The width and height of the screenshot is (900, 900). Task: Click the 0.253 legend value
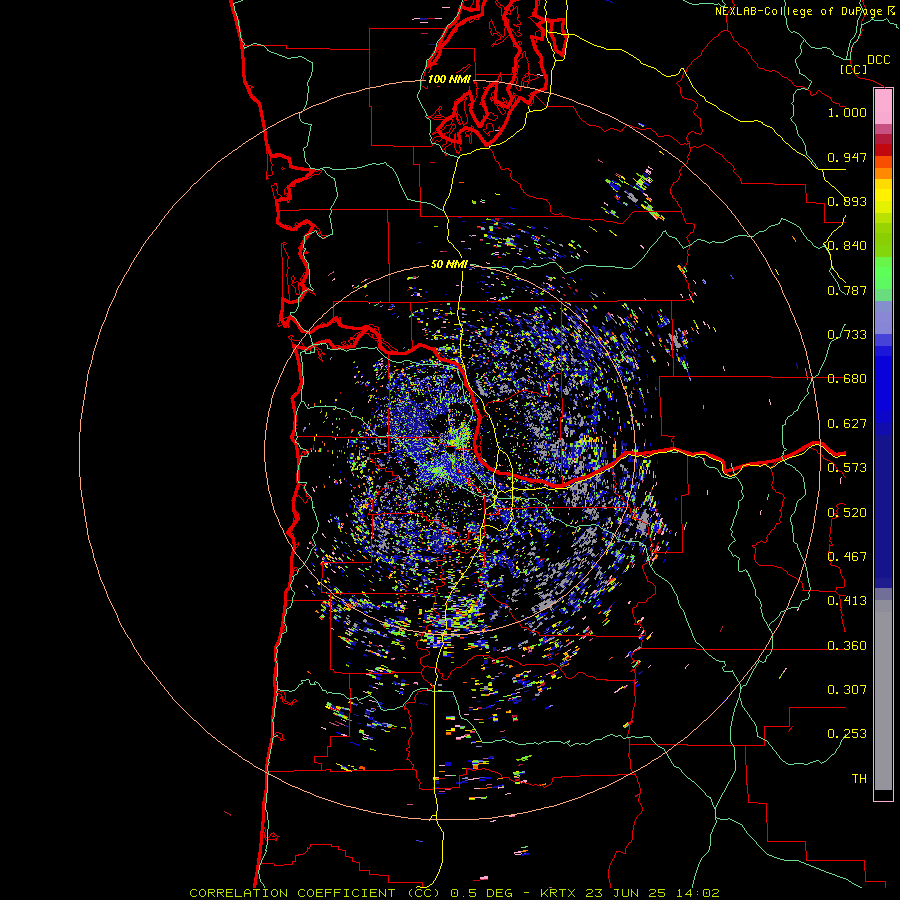847,734
